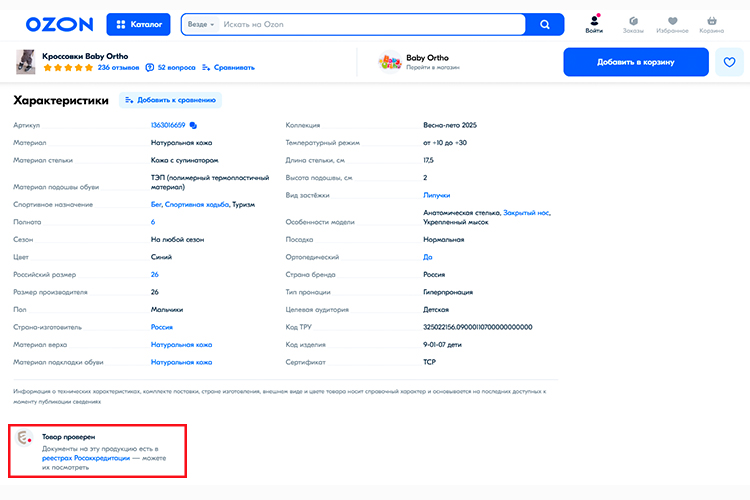
Task: Click the OZON logo
Action: pyautogui.click(x=59, y=24)
